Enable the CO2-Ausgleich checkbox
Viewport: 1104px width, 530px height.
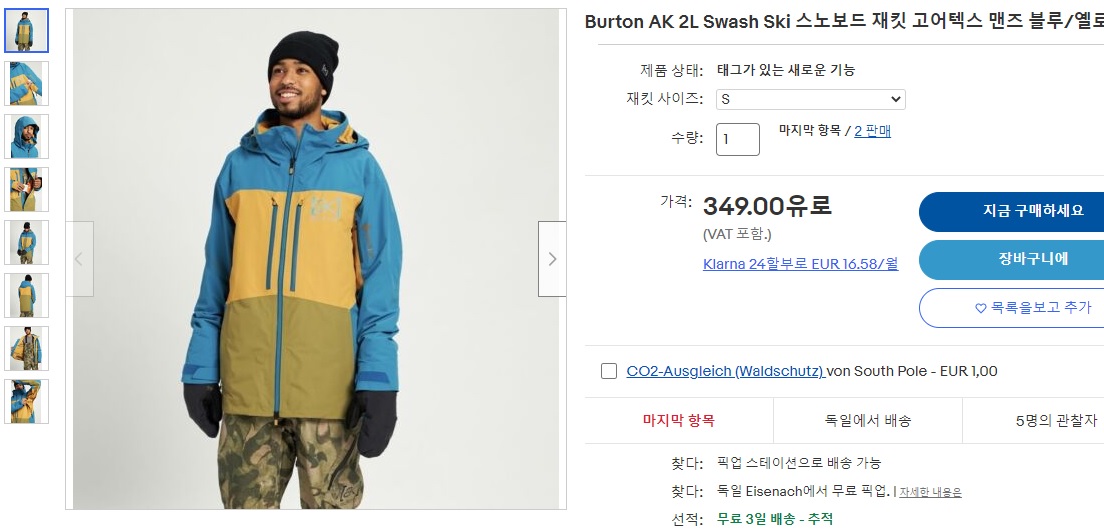click(x=609, y=371)
